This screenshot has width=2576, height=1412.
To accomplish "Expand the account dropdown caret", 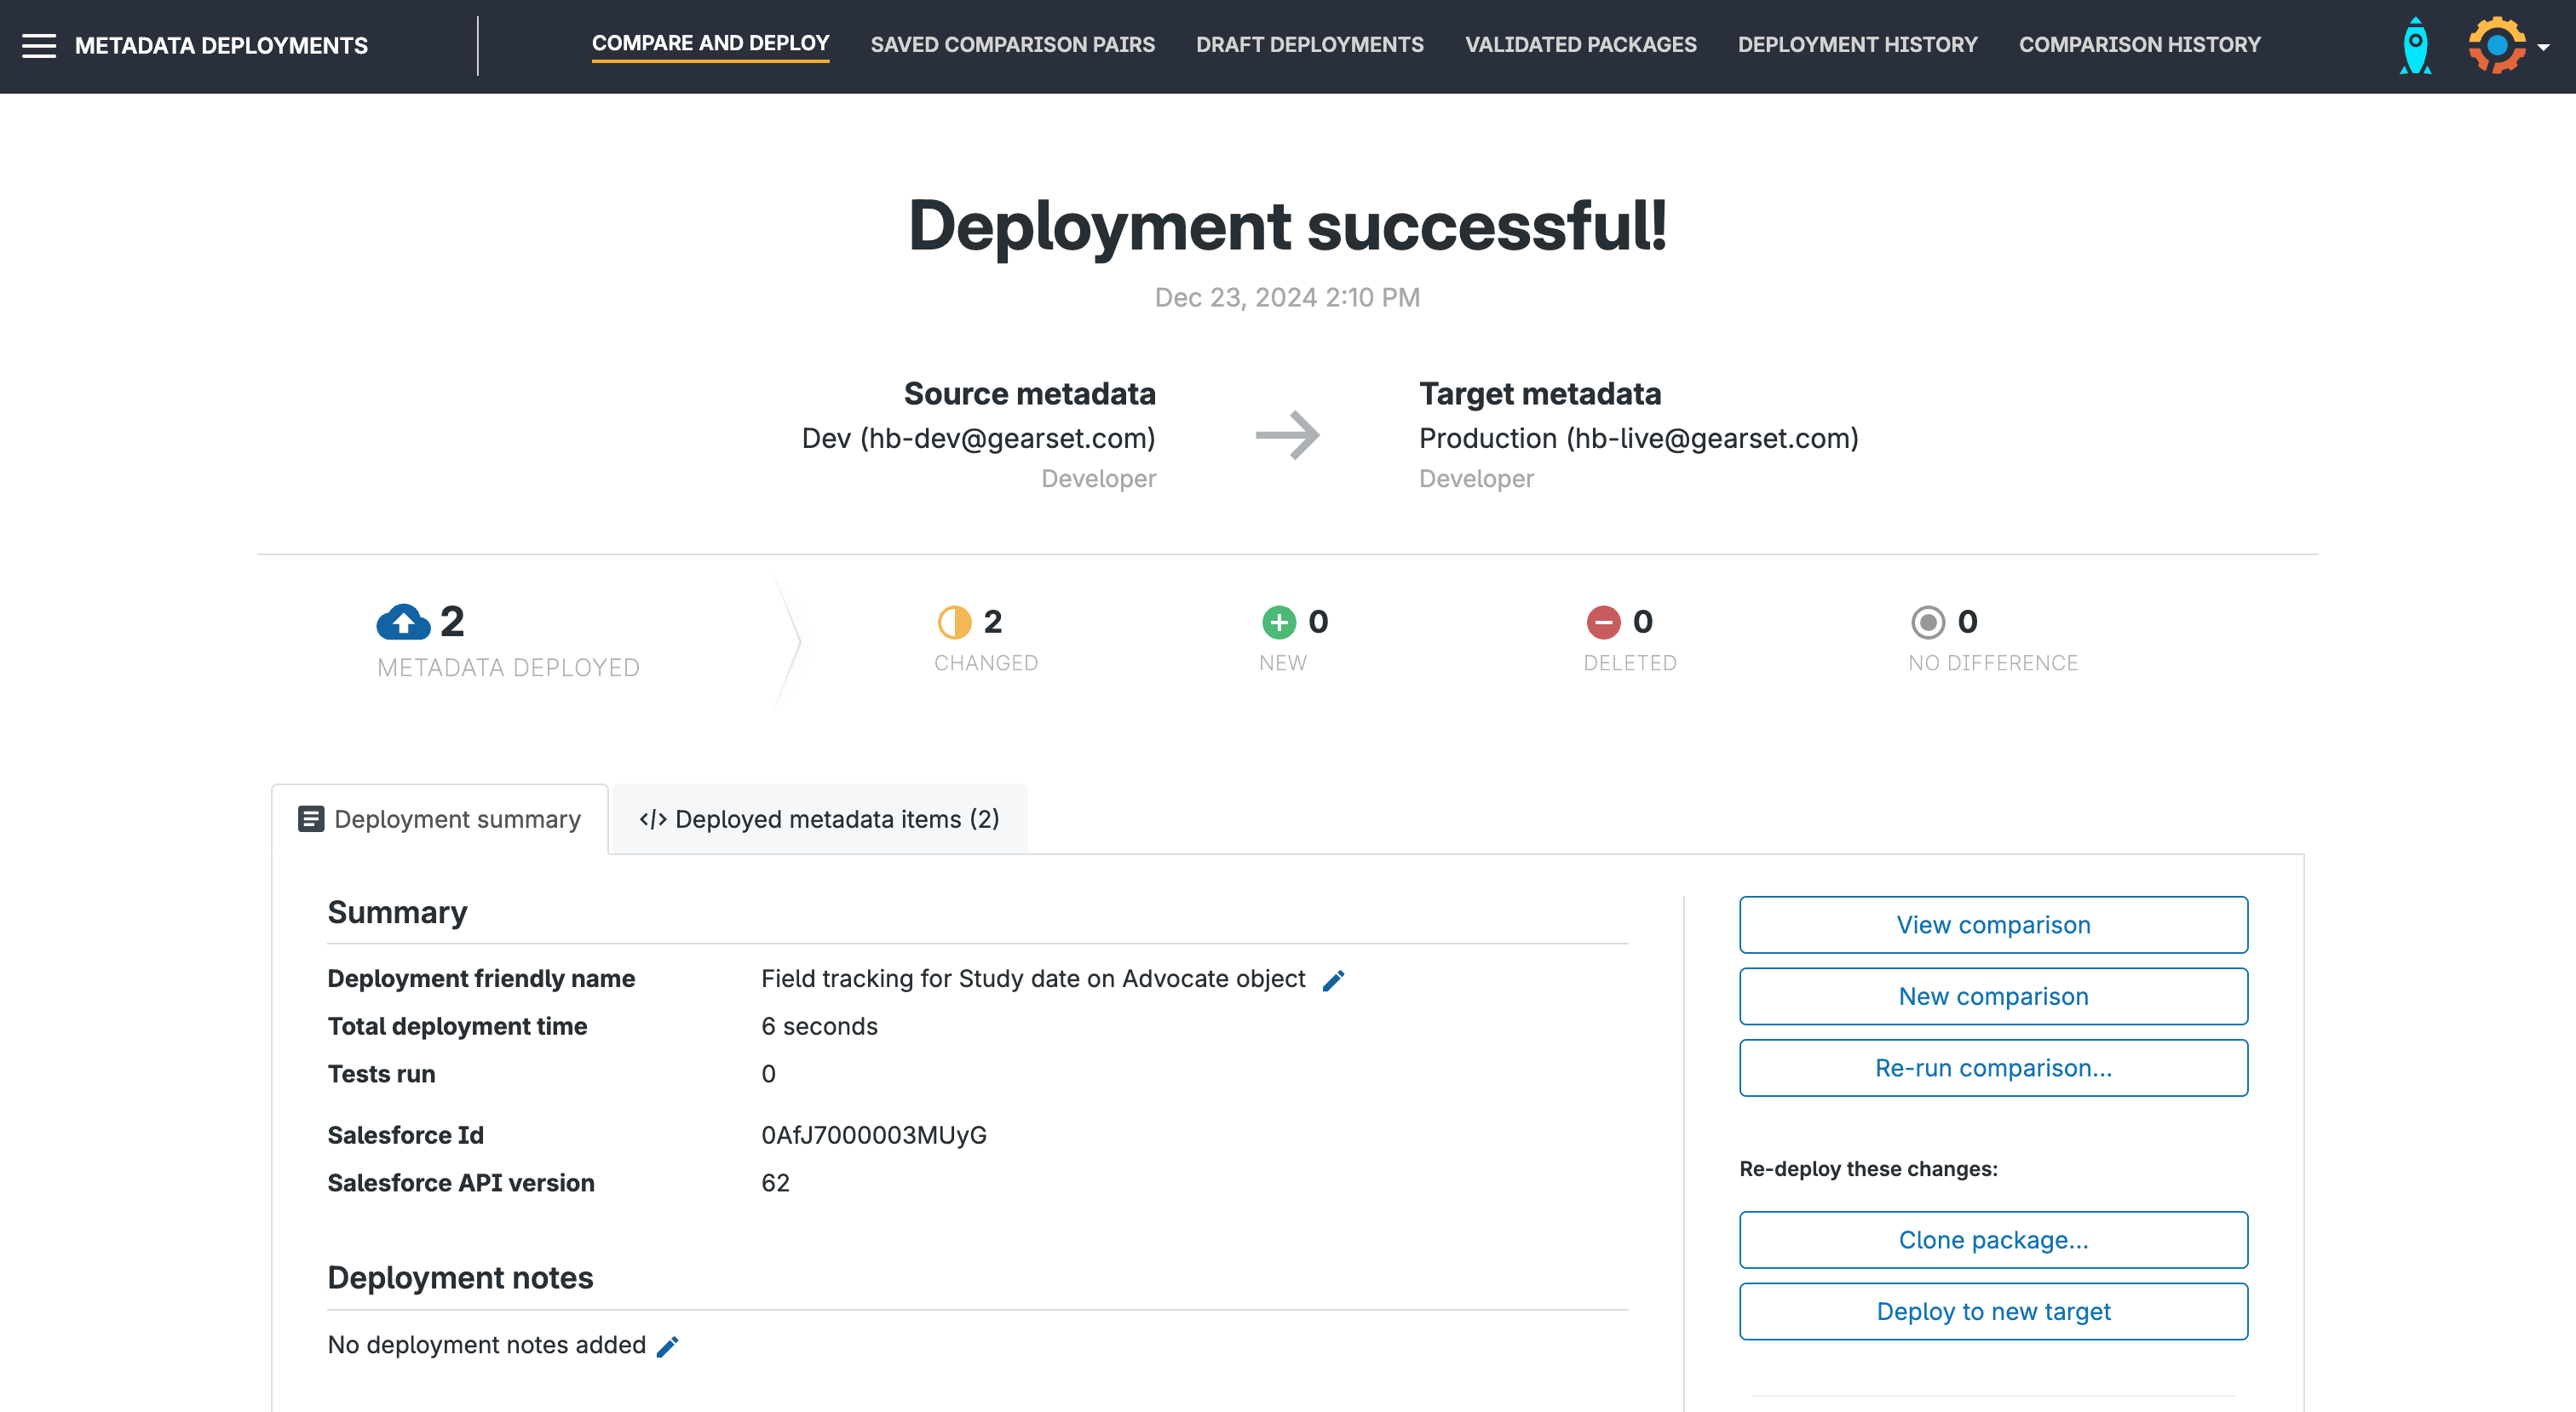I will (x=2543, y=47).
